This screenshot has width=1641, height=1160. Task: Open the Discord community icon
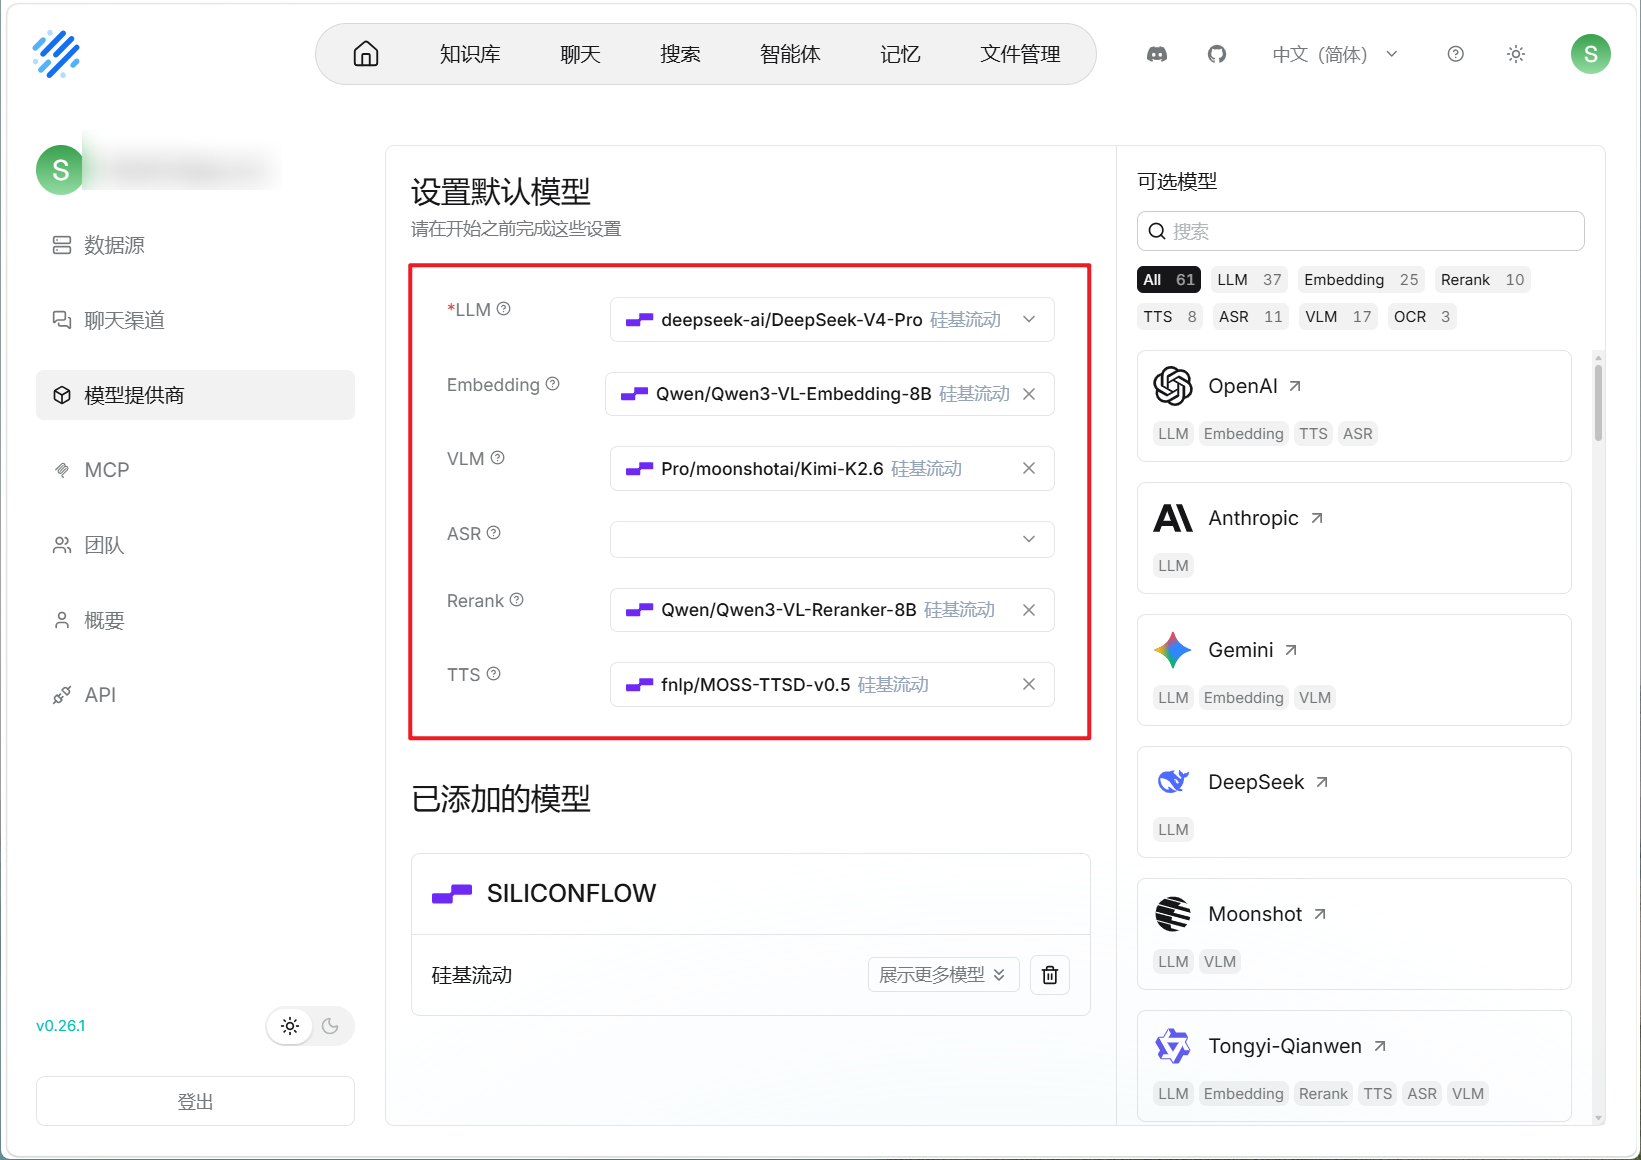[x=1157, y=54]
